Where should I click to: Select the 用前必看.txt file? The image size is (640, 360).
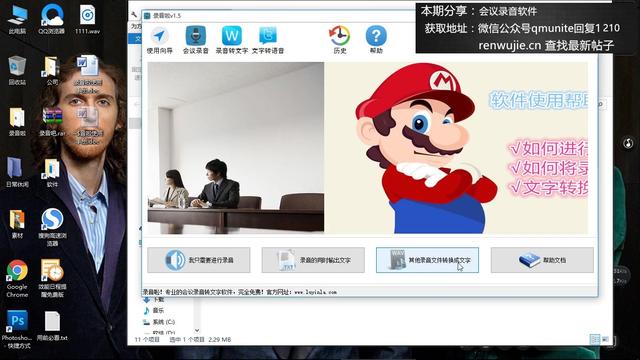[x=52, y=327]
